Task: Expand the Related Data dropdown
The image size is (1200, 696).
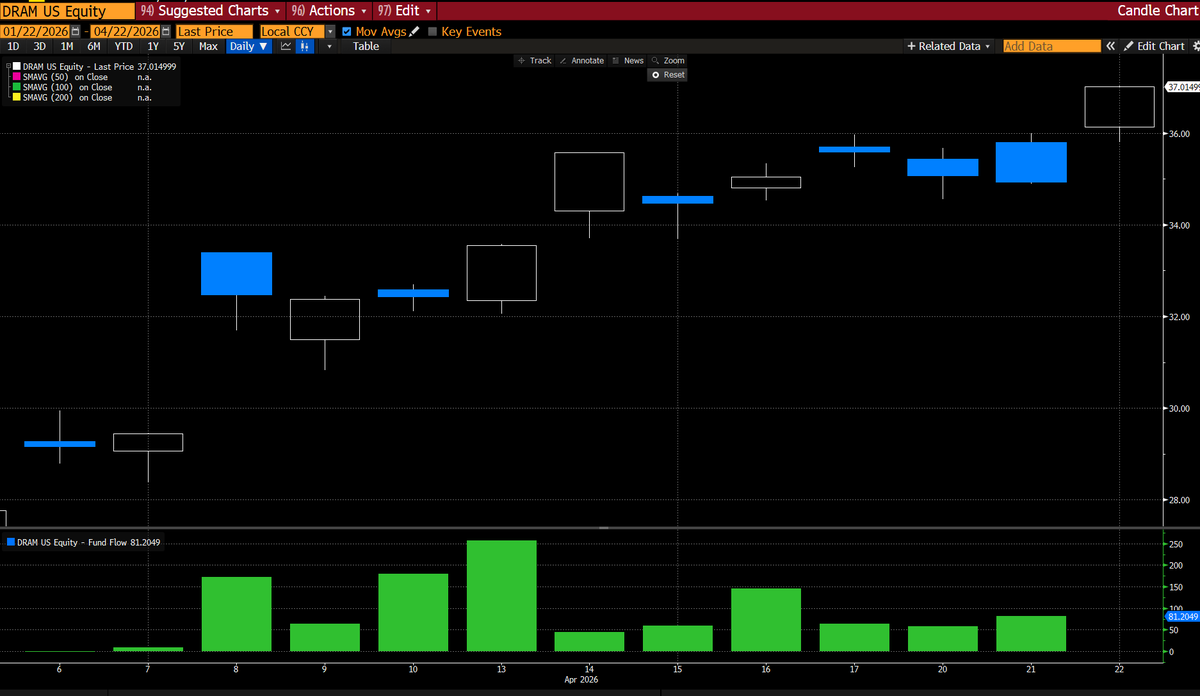Action: [949, 46]
